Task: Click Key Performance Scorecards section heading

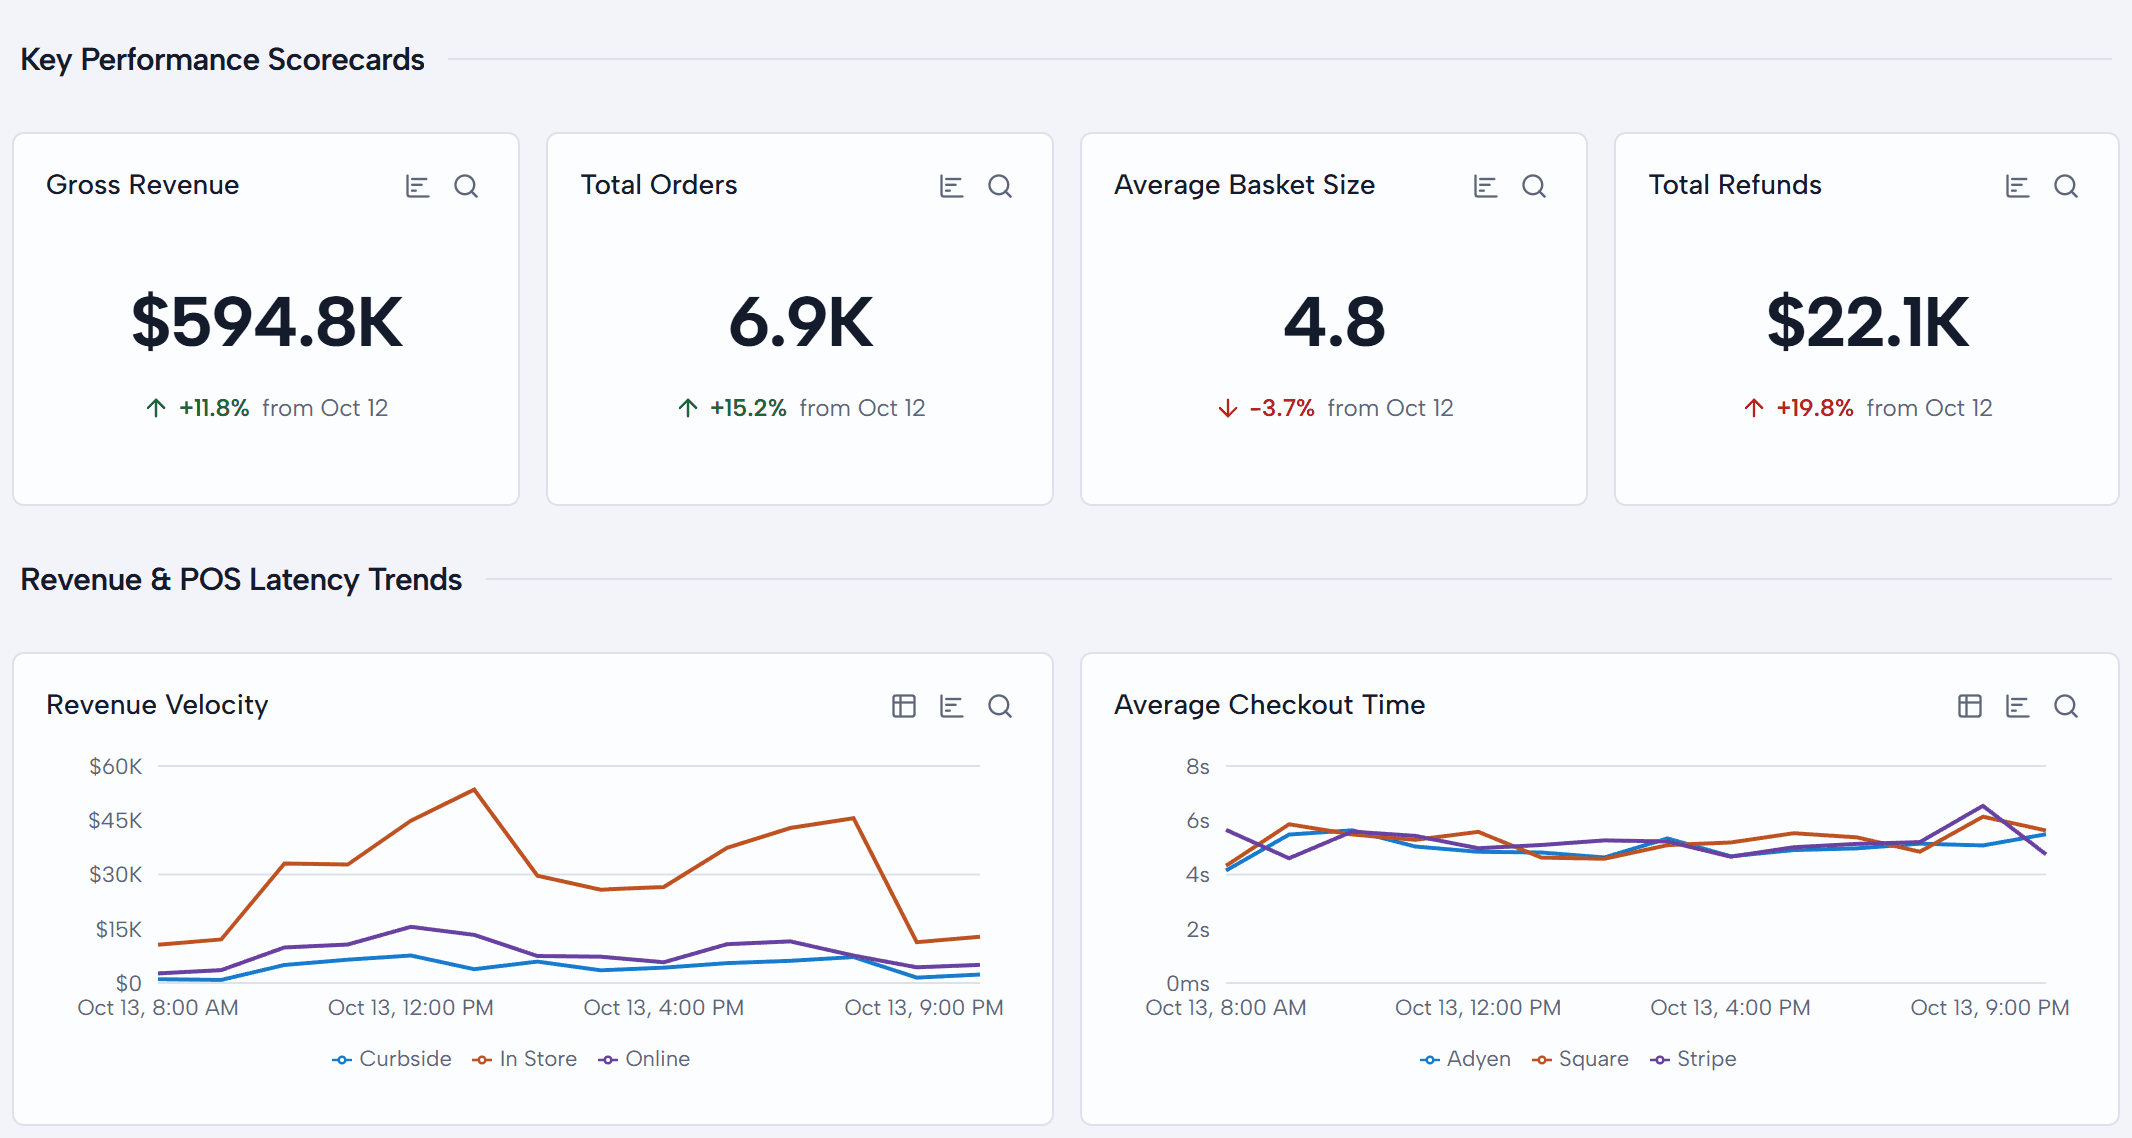Action: [x=223, y=60]
